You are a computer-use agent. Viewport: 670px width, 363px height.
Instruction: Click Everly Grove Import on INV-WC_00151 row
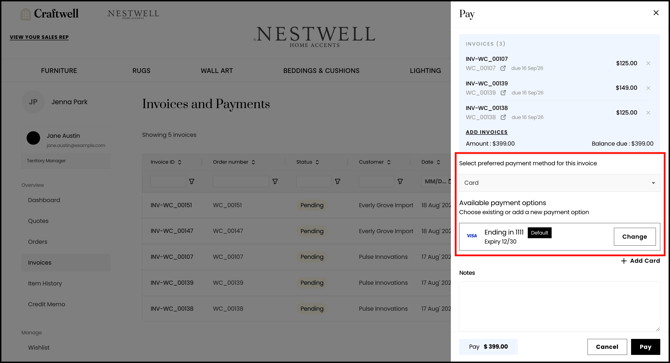386,205
